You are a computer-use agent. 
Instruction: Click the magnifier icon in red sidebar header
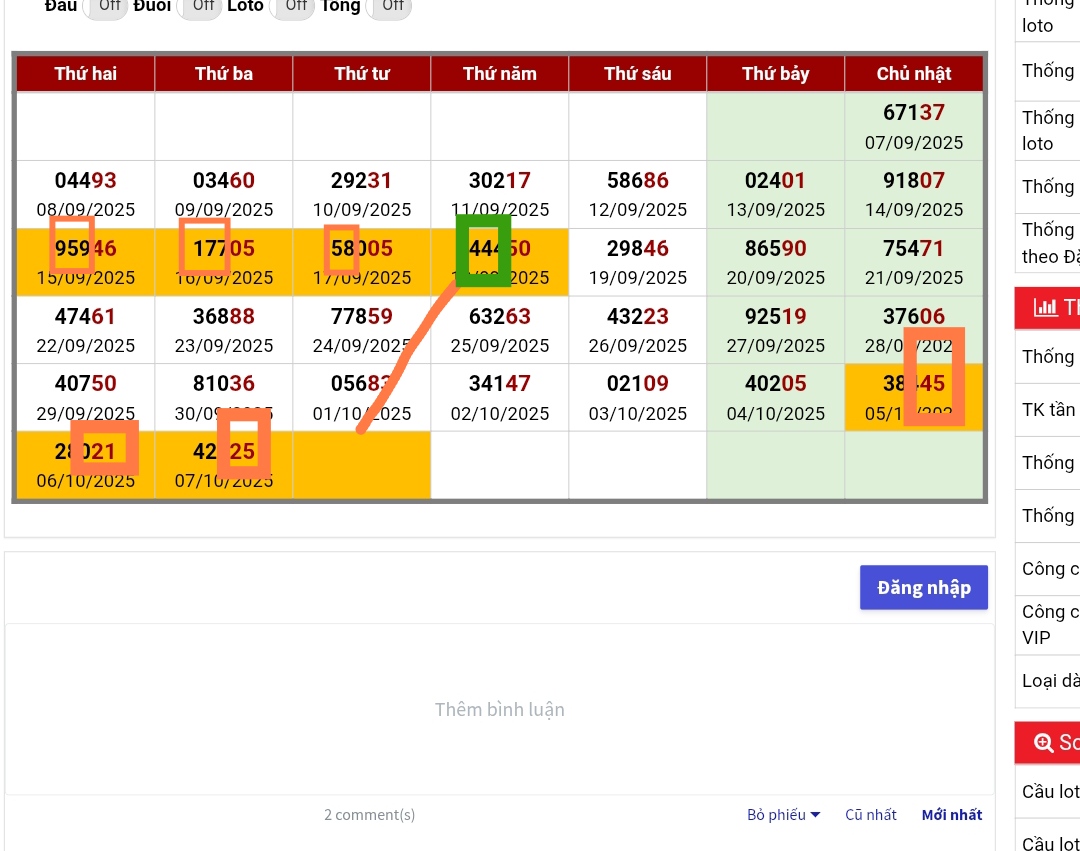(1043, 742)
